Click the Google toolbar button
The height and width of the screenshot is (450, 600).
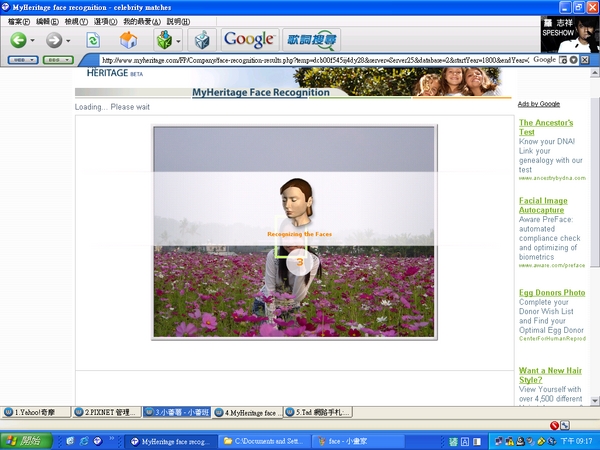(250, 40)
